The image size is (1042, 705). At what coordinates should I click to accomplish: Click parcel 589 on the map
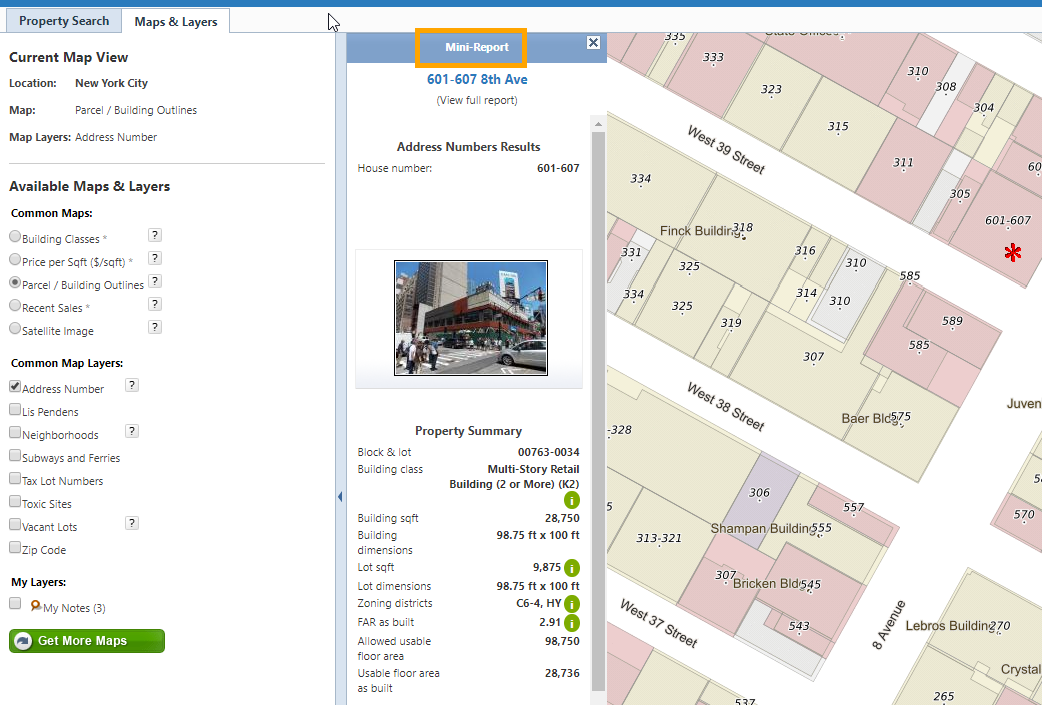[952, 321]
